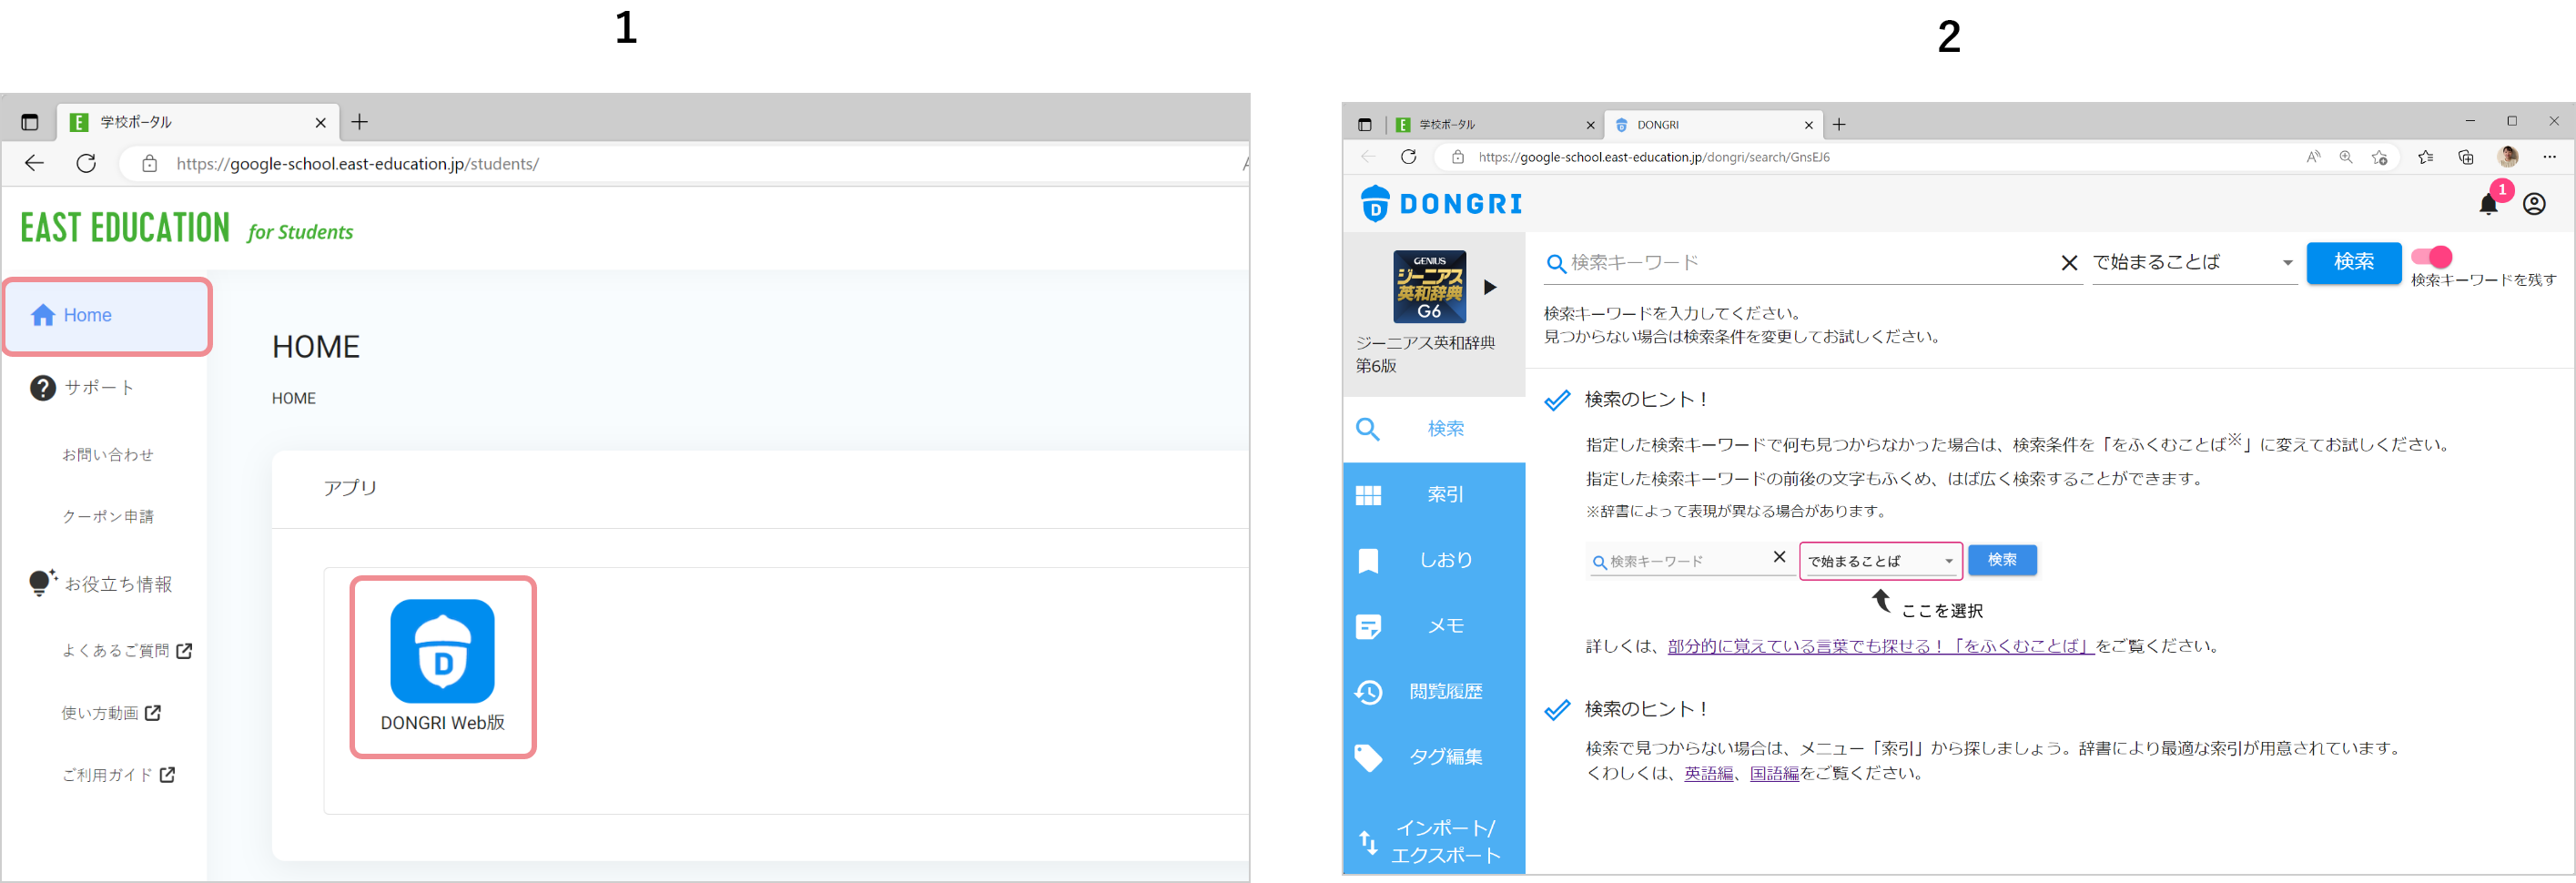Reload the DONGRI page in window 2

click(x=1408, y=157)
